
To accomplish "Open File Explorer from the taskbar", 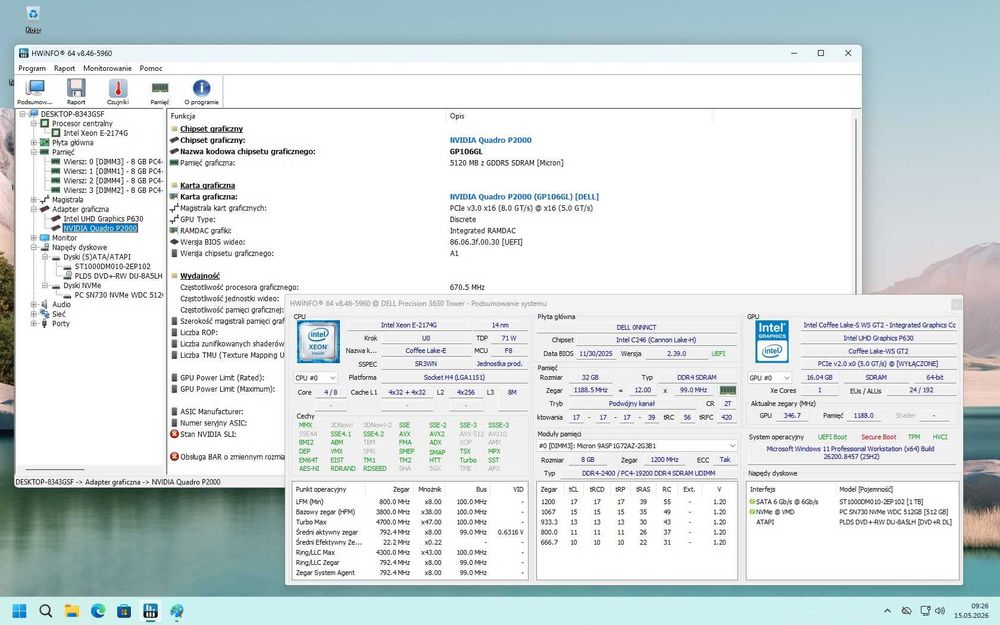I will (71, 611).
